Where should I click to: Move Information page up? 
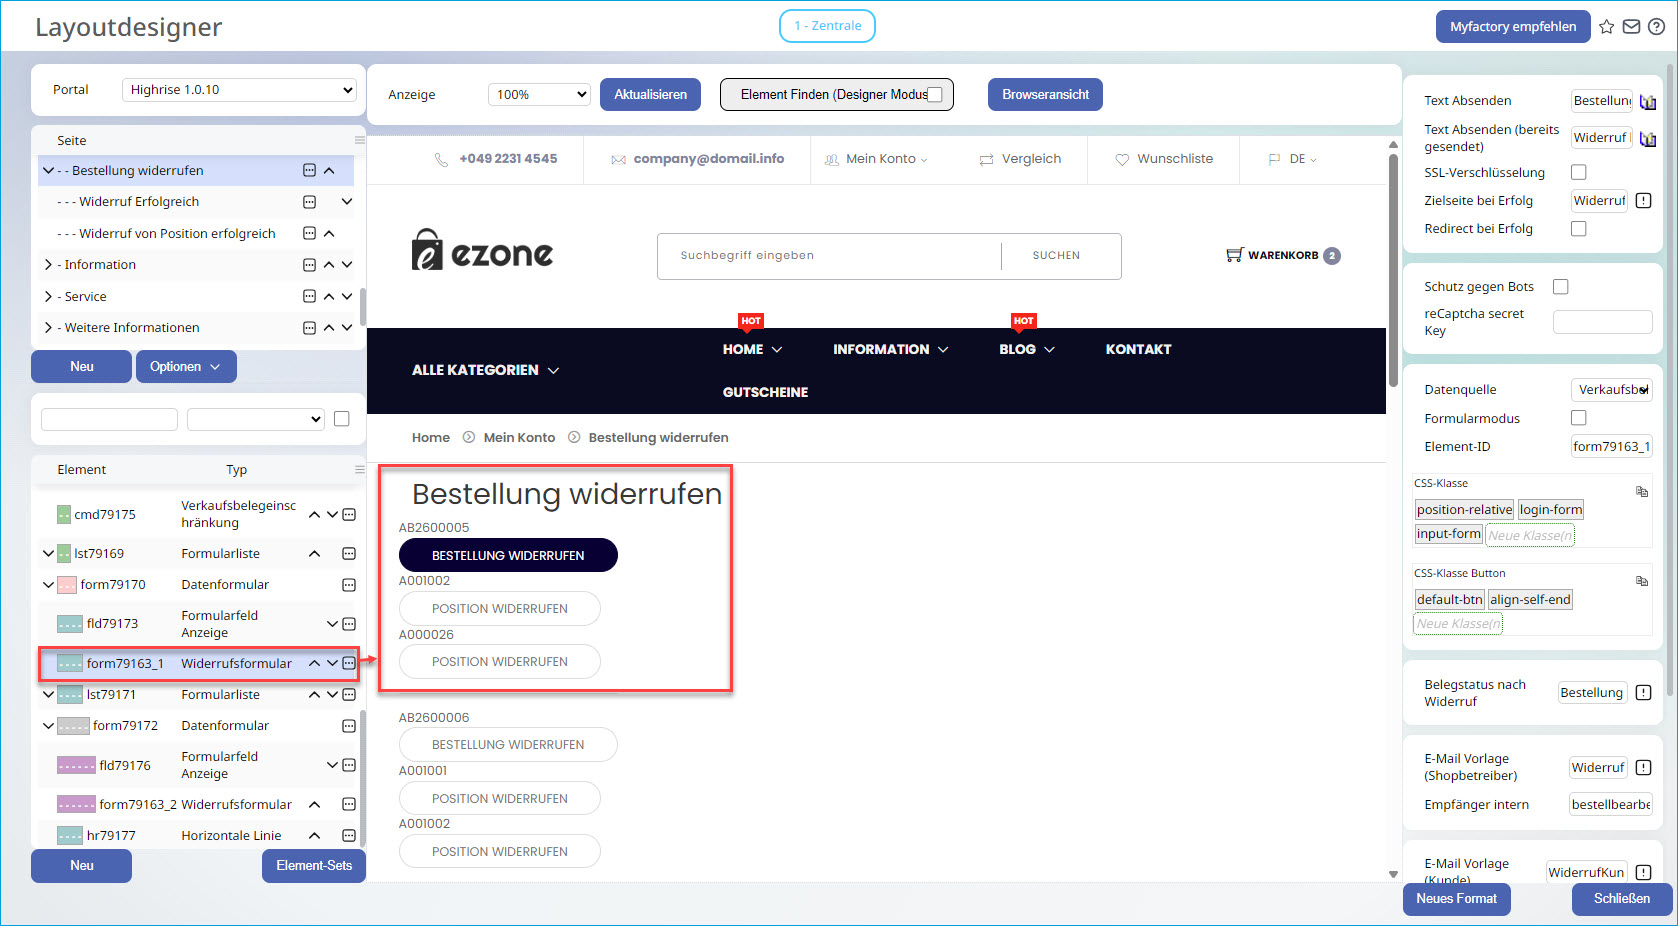coord(329,265)
